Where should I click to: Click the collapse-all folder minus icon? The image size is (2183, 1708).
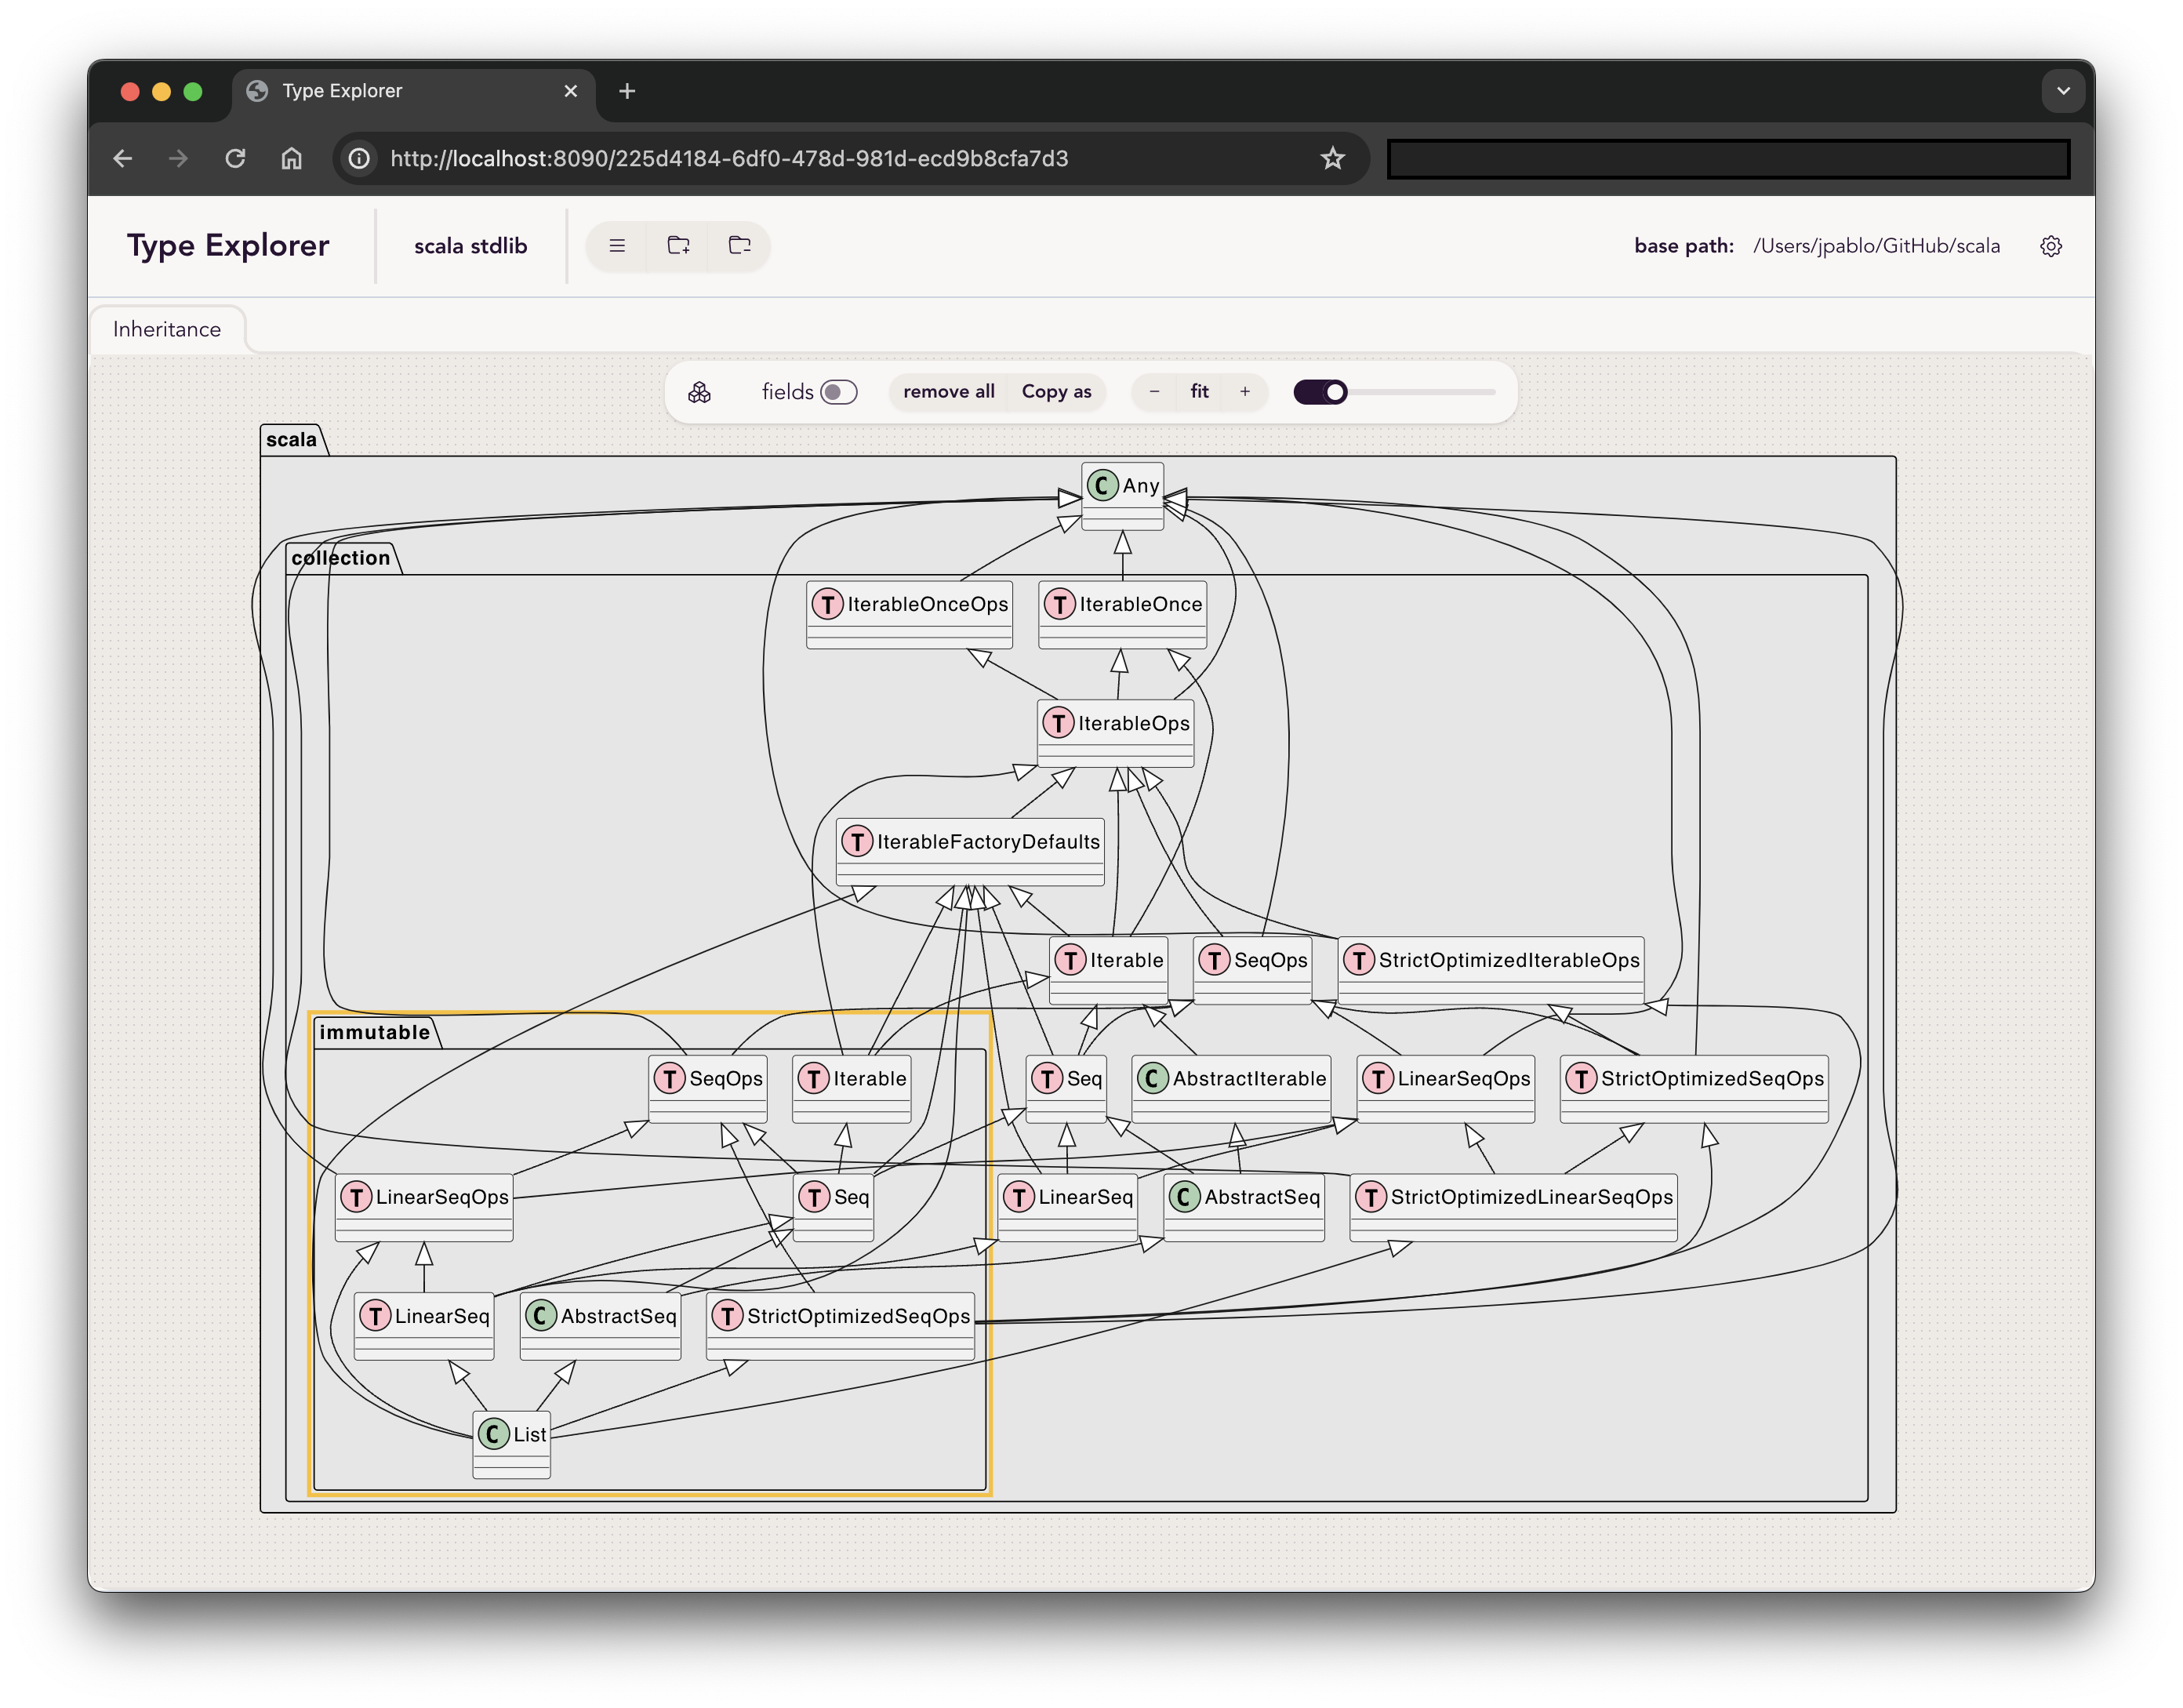[x=739, y=246]
